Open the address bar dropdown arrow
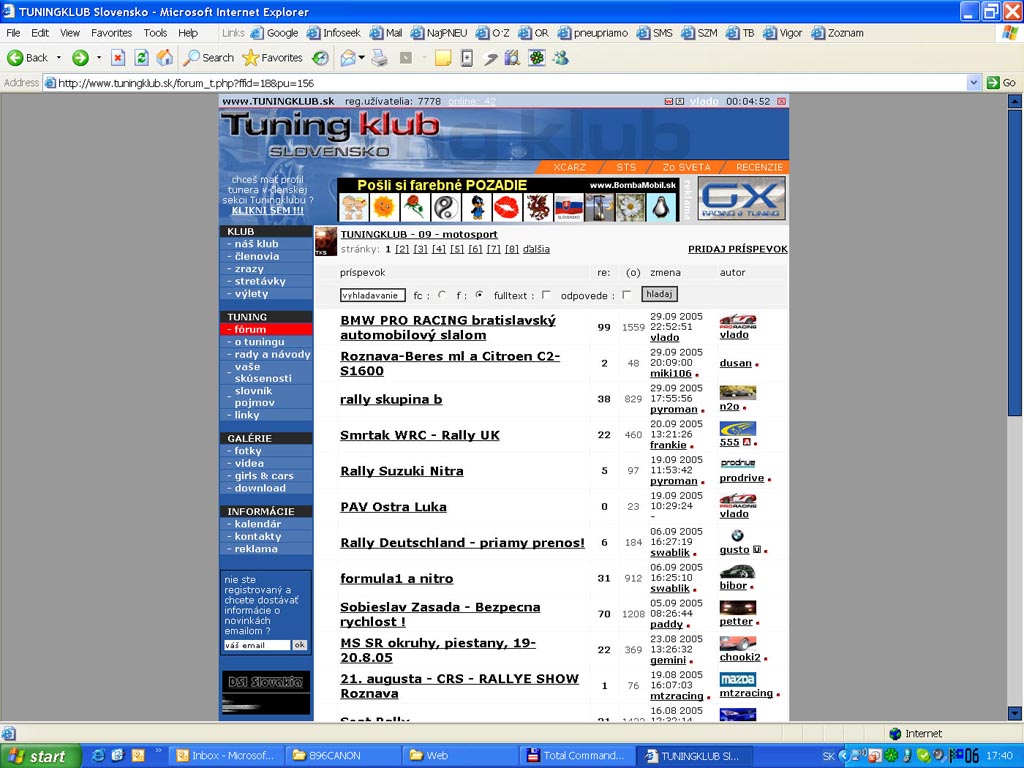 (x=973, y=83)
